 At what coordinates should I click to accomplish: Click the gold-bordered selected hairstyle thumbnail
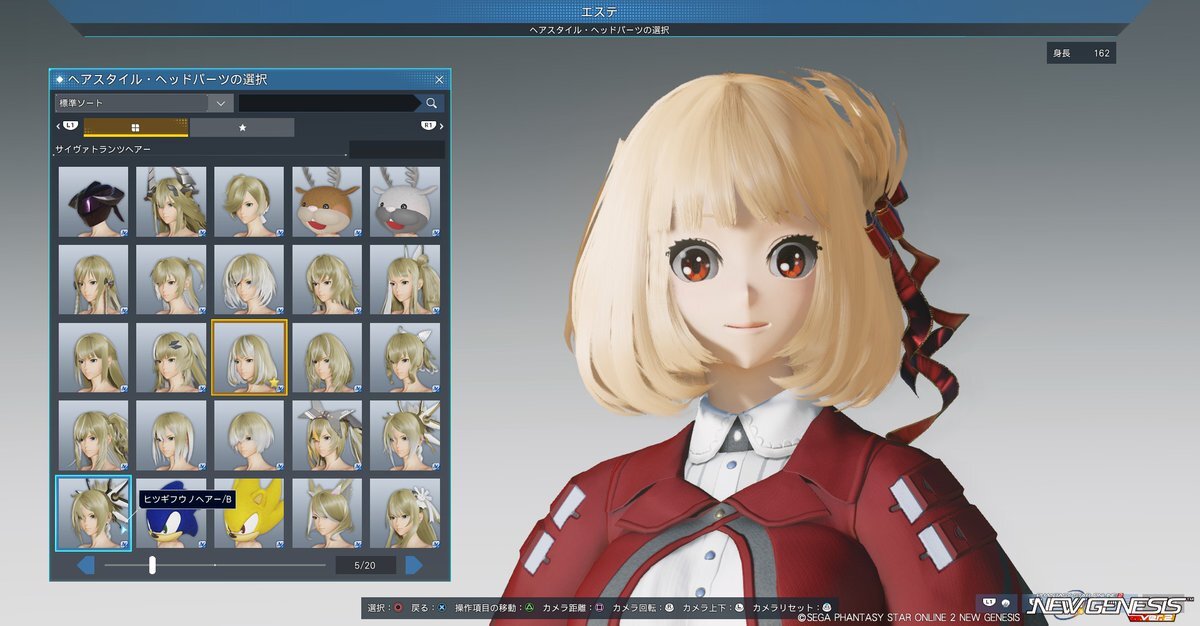pos(249,357)
